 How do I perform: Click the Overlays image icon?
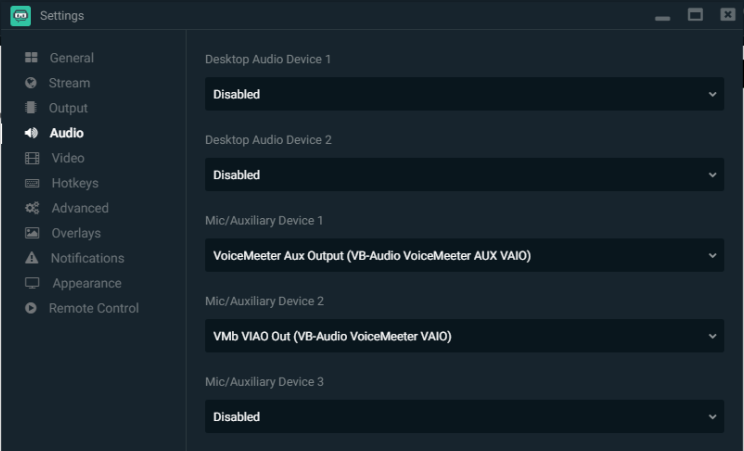tap(31, 233)
